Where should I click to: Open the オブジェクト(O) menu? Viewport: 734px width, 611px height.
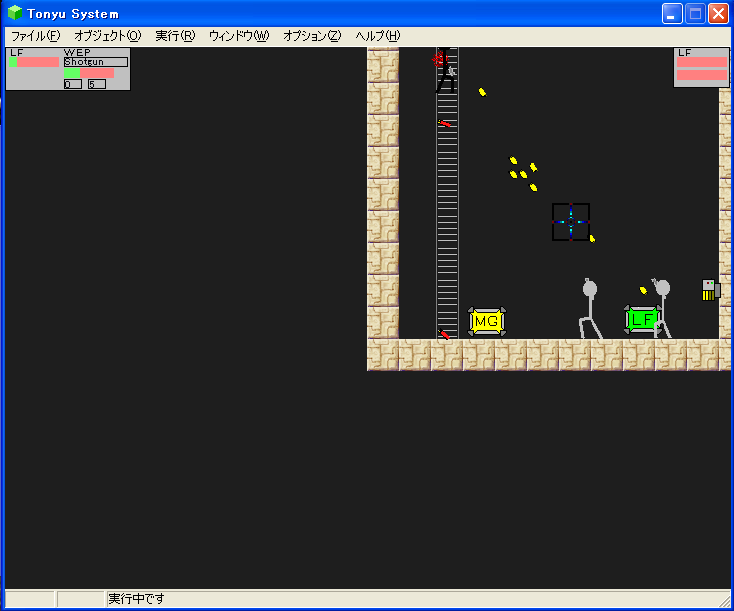click(107, 36)
